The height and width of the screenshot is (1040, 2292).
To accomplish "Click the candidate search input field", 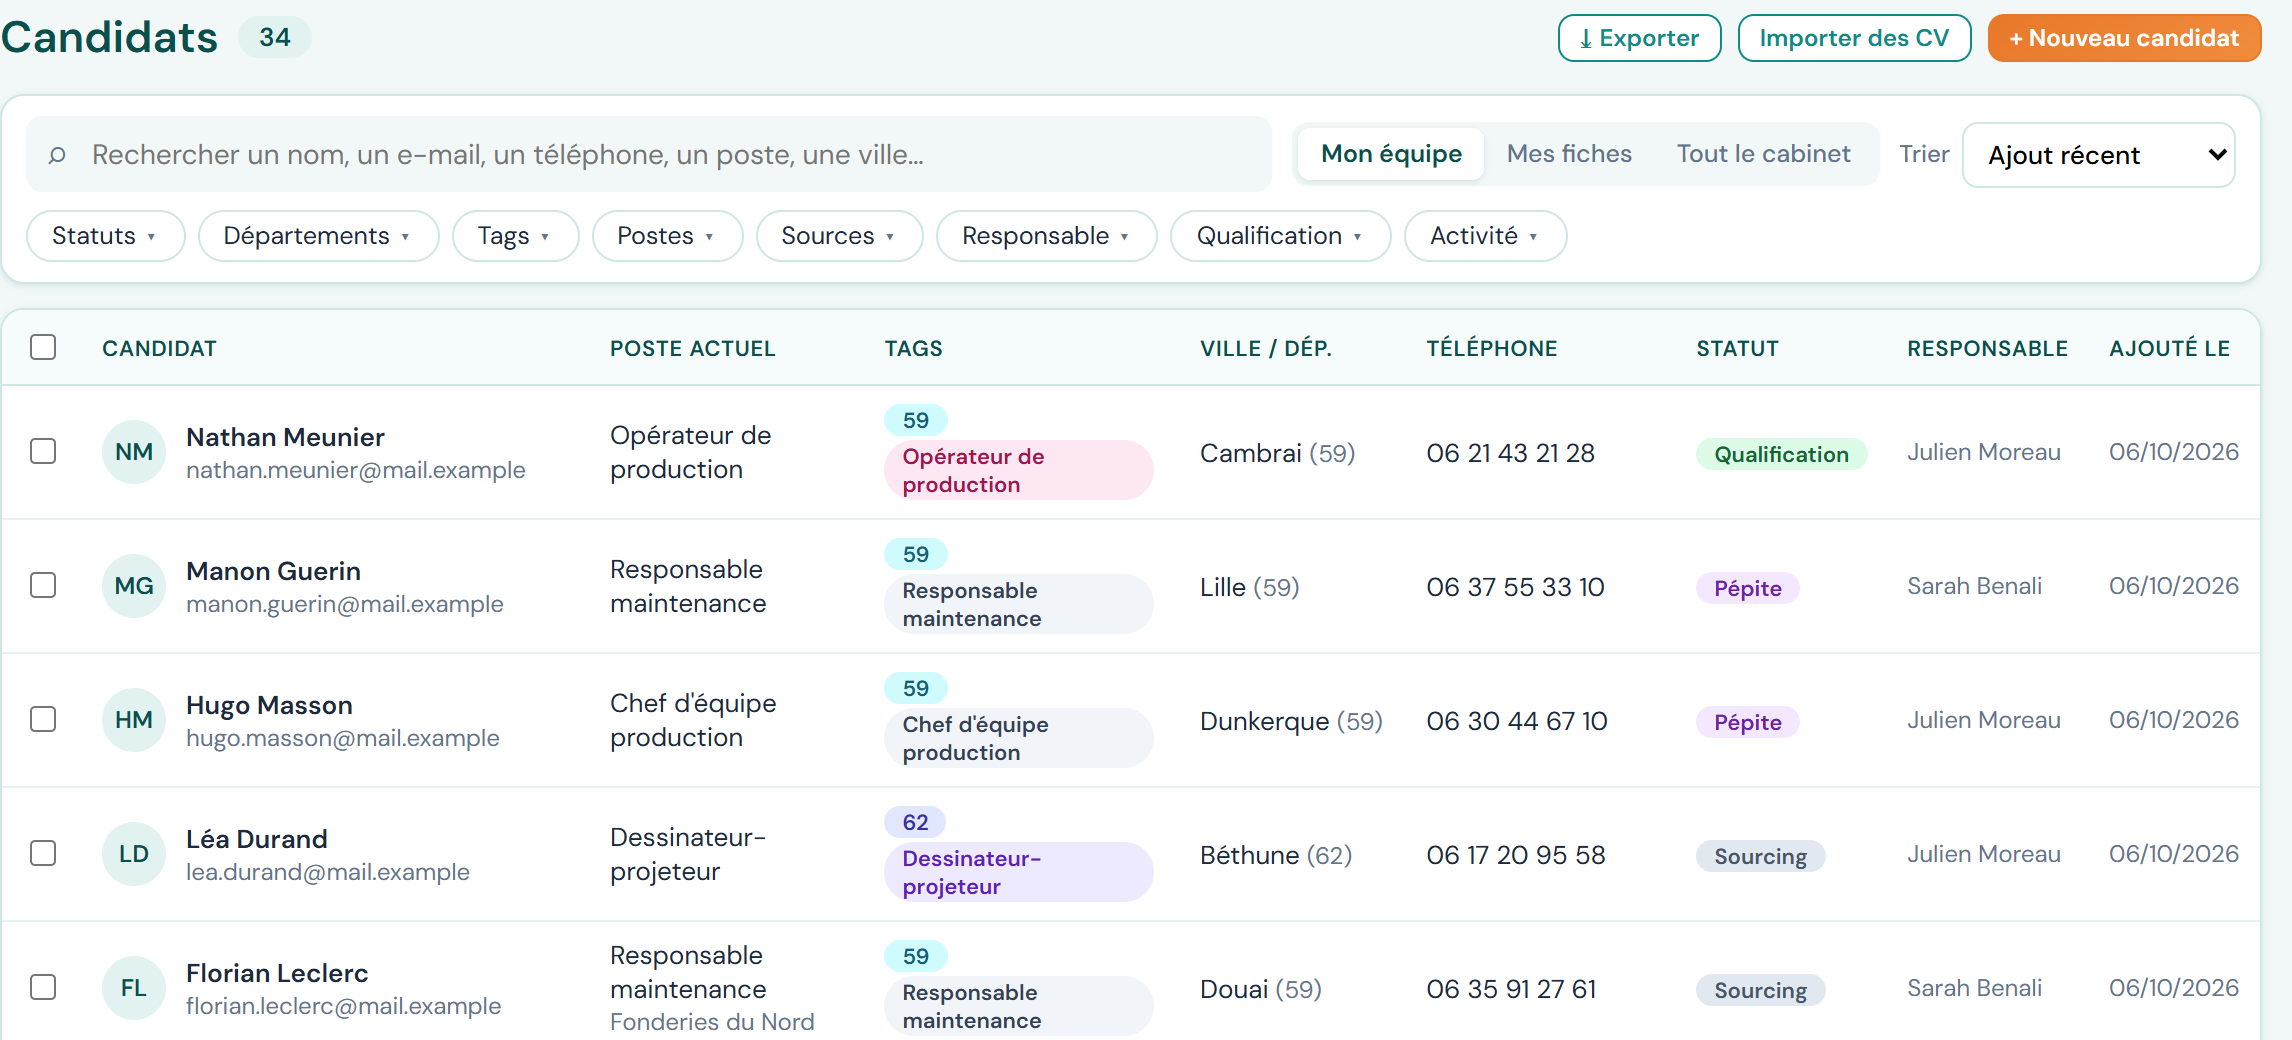I will click(649, 155).
